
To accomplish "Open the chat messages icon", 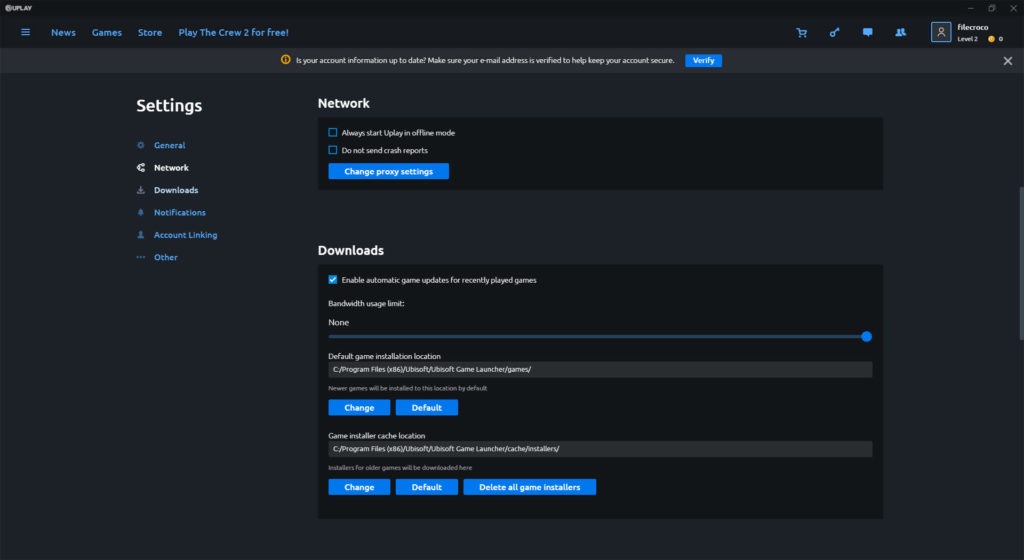I will coord(867,32).
